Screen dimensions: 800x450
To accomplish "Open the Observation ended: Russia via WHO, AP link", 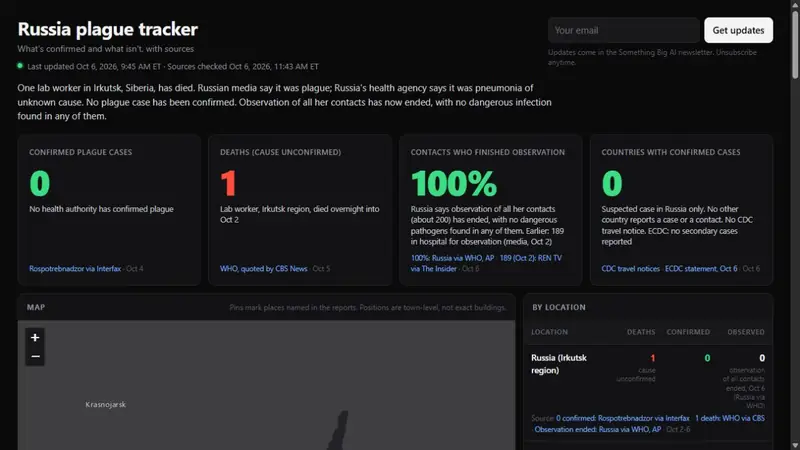I will pos(598,429).
